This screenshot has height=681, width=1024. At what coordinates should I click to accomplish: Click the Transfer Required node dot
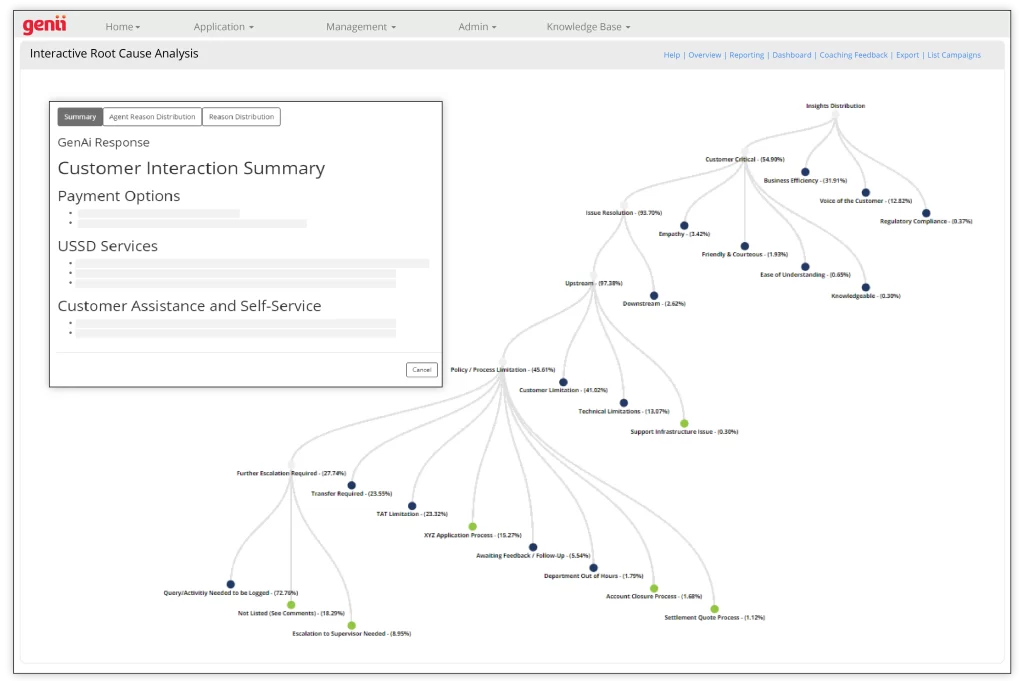pos(351,485)
